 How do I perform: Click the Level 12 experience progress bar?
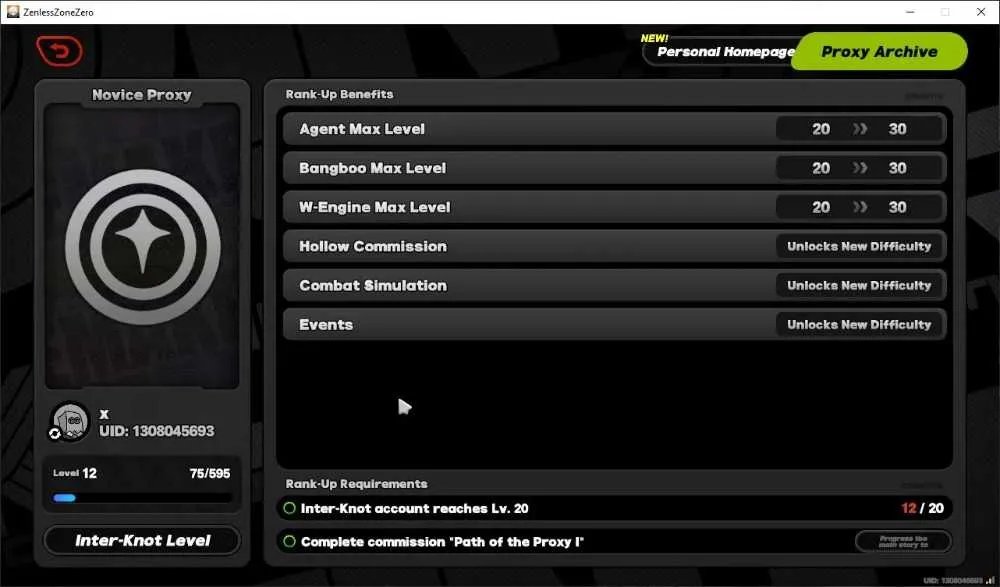pyautogui.click(x=142, y=498)
